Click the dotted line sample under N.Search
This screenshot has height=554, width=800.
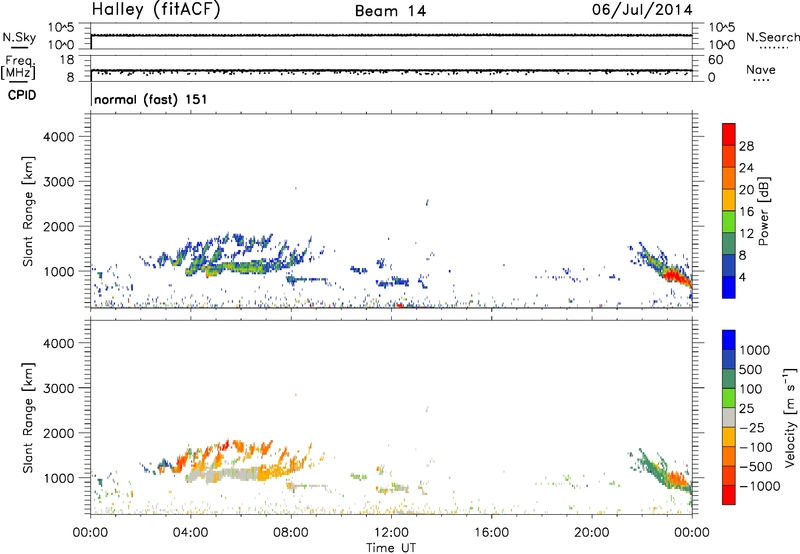(774, 47)
